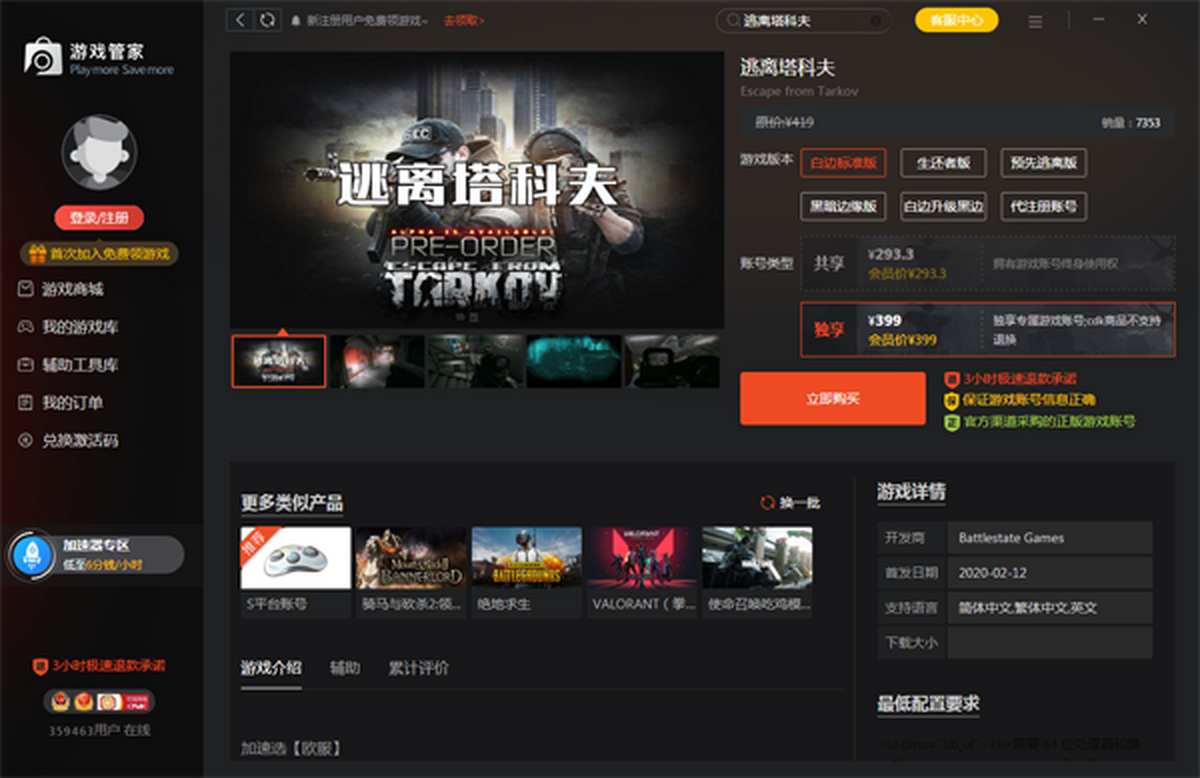This screenshot has height=778, width=1200.
Task: Click the back navigation arrow icon
Action: coord(240,20)
